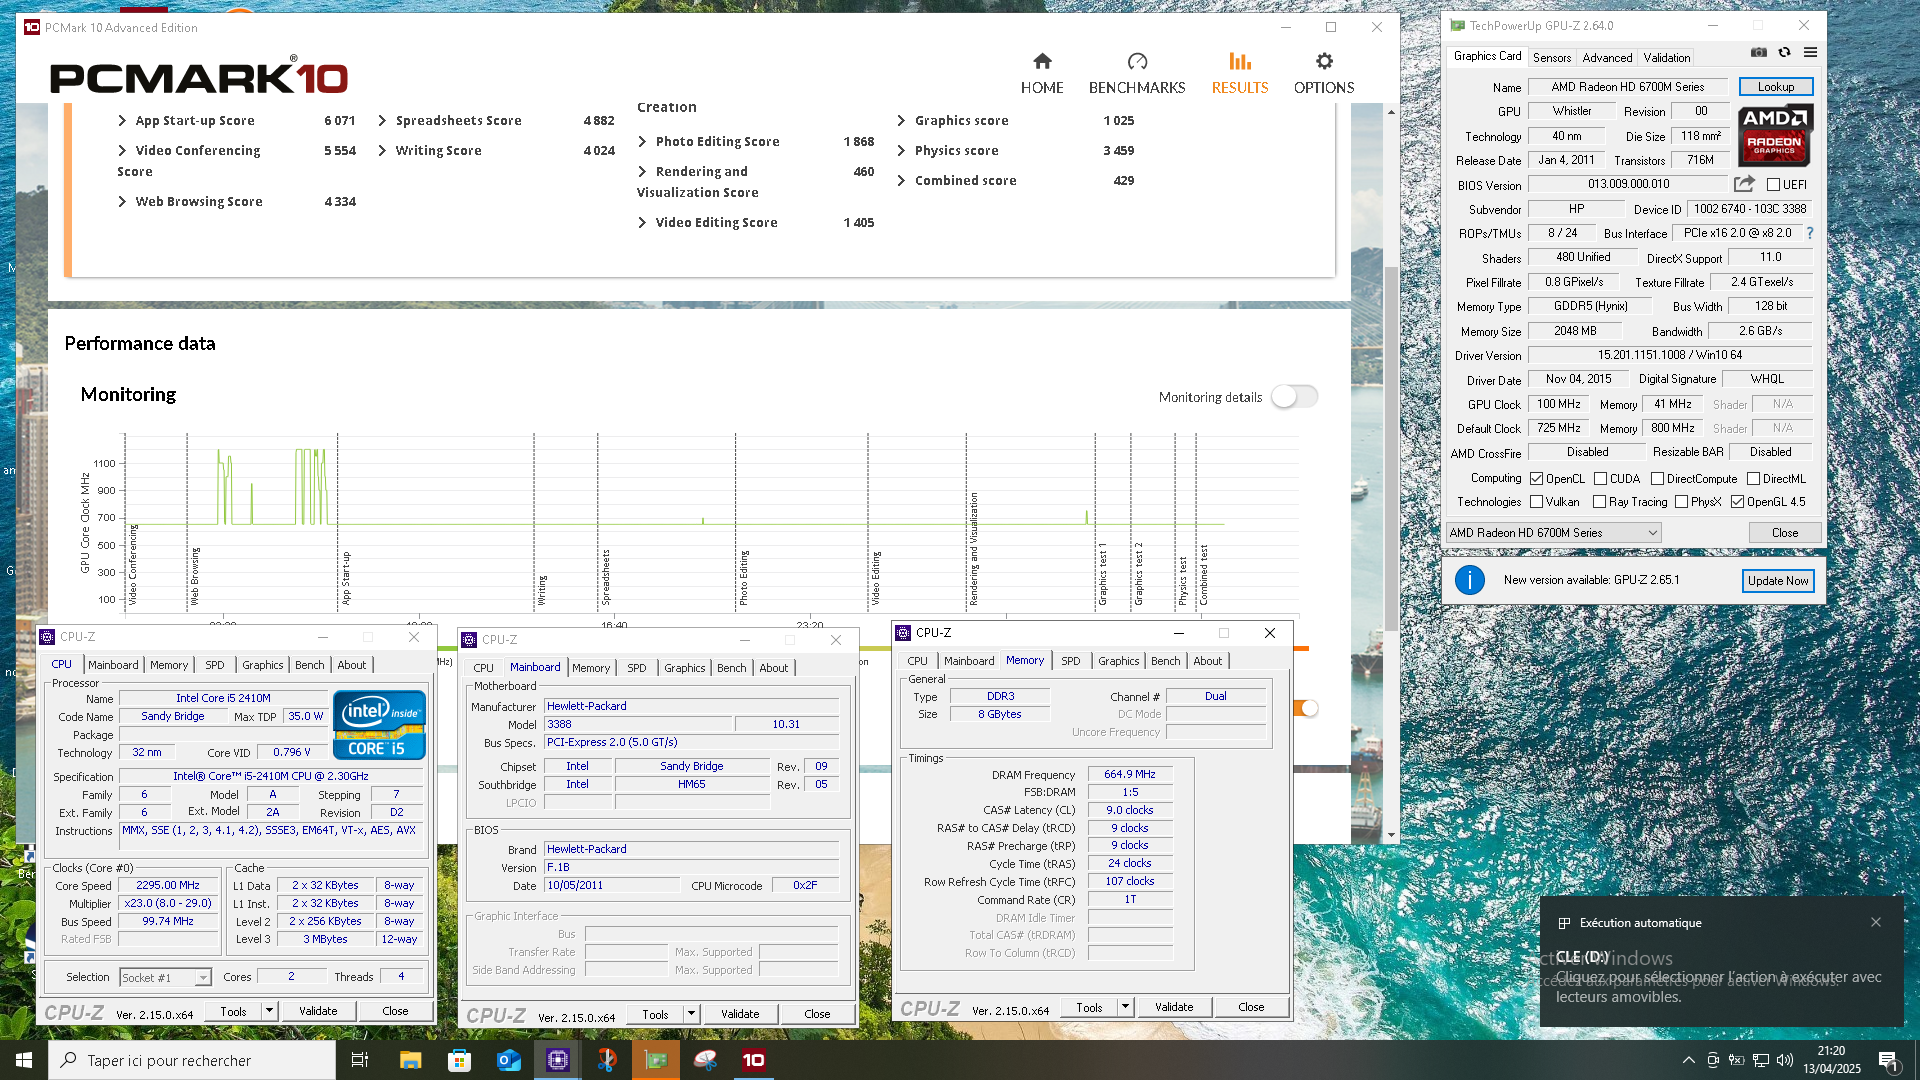This screenshot has width=1920, height=1080.
Task: Take a GPU-Z screenshot with camera icon
Action: tap(1759, 53)
